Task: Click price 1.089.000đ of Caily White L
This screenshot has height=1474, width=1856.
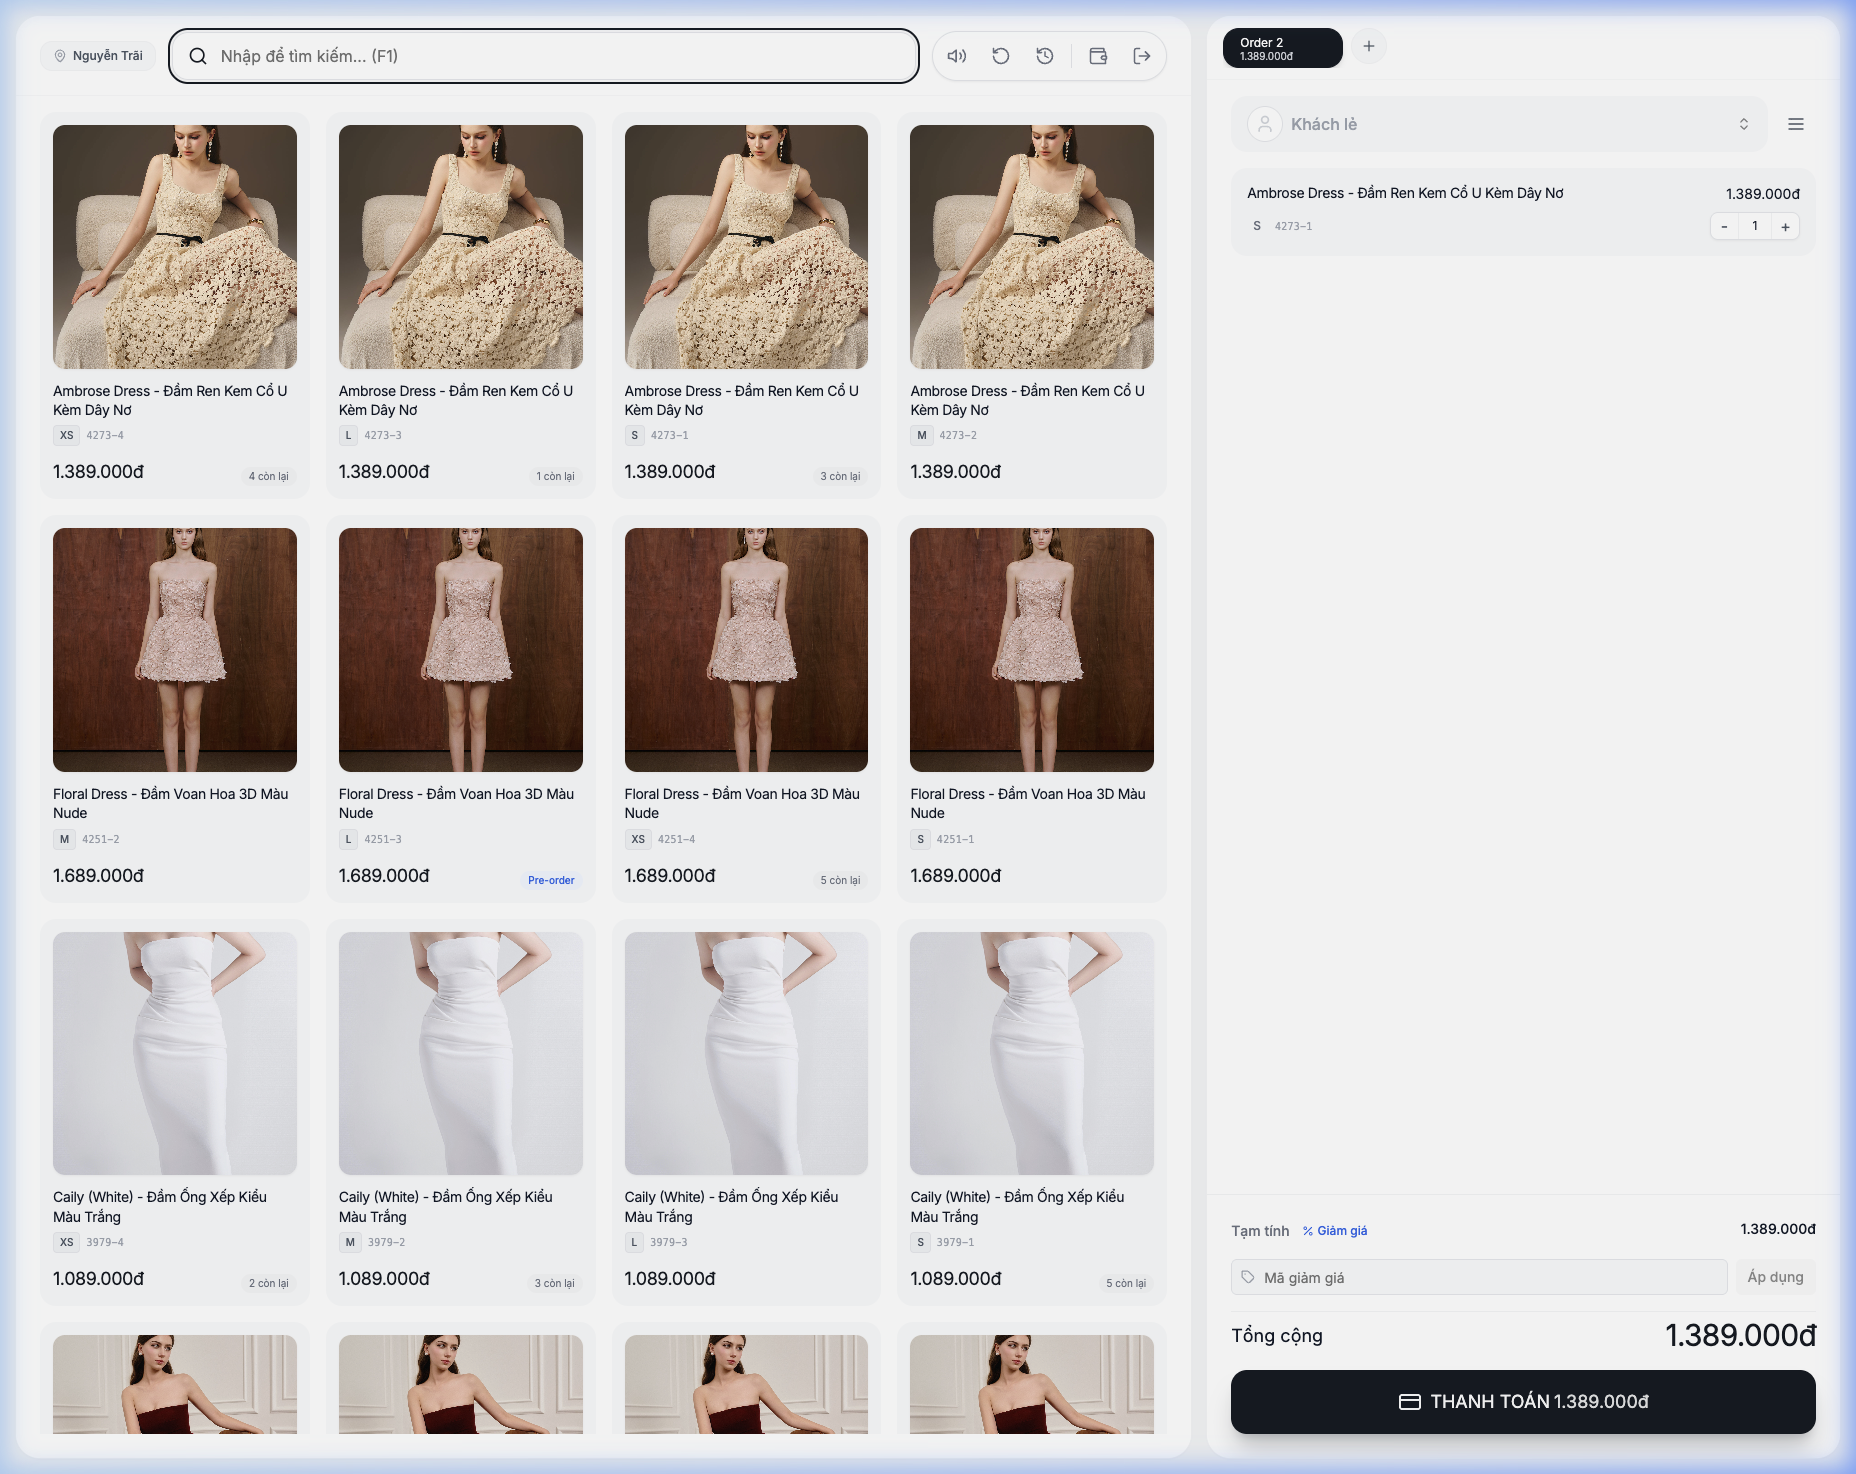Action: pyautogui.click(x=670, y=1279)
